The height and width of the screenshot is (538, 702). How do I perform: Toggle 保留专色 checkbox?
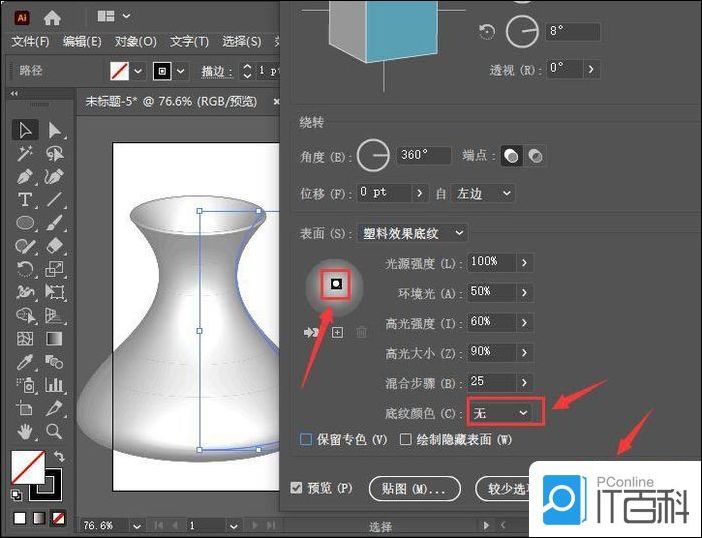tap(306, 439)
